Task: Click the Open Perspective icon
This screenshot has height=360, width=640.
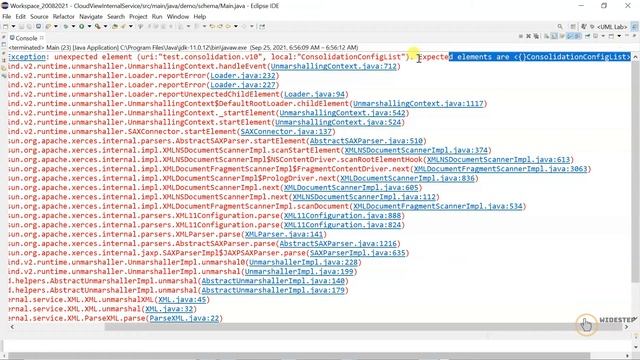Action: [573, 27]
